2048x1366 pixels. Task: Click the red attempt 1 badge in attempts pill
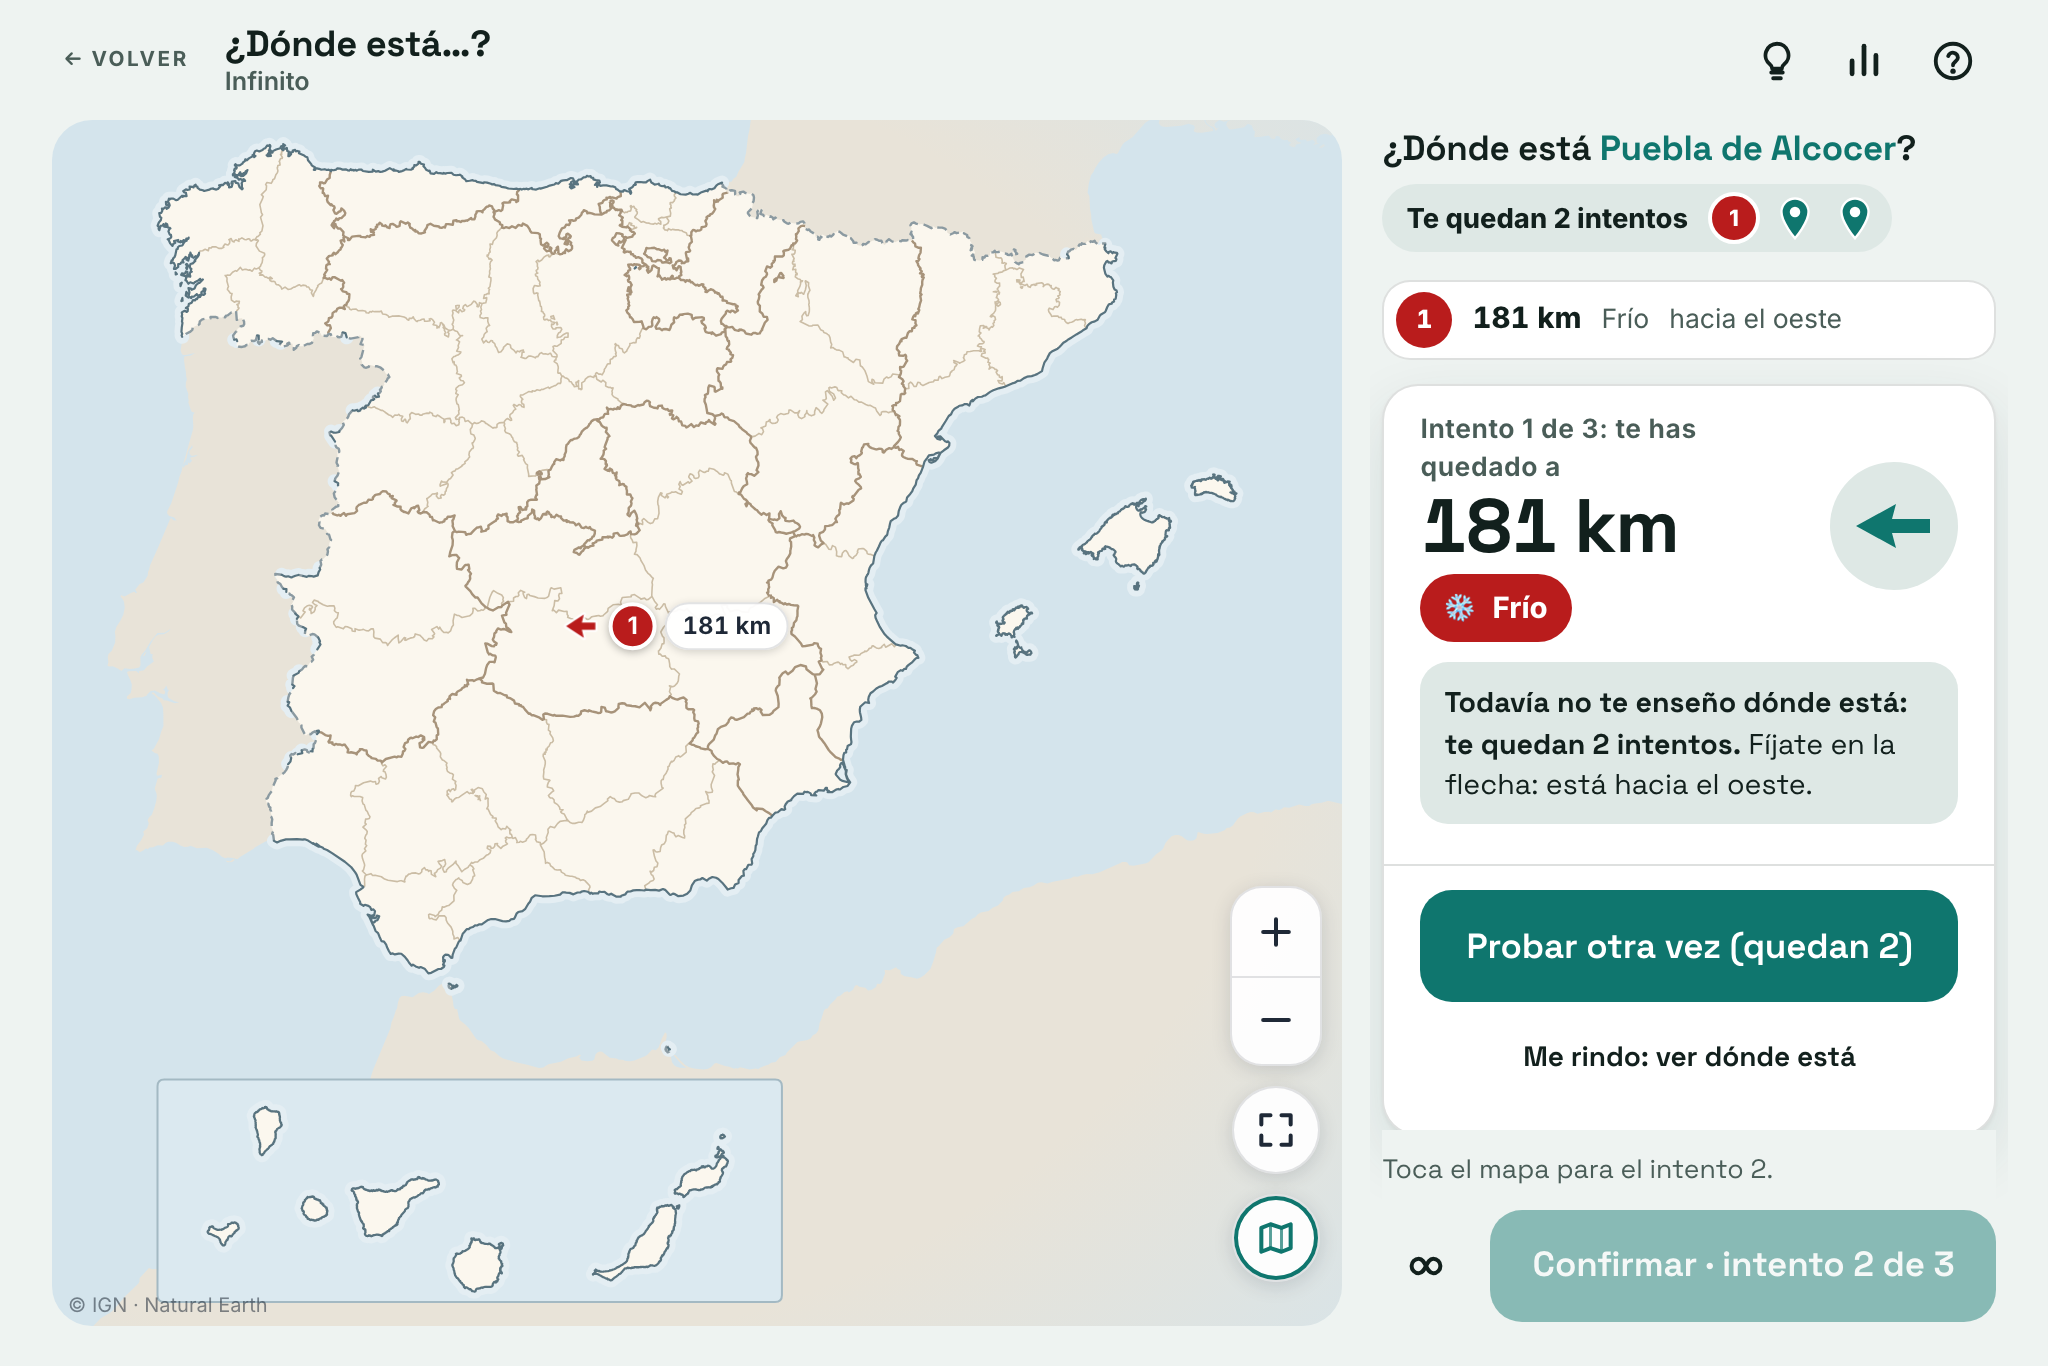click(1734, 218)
